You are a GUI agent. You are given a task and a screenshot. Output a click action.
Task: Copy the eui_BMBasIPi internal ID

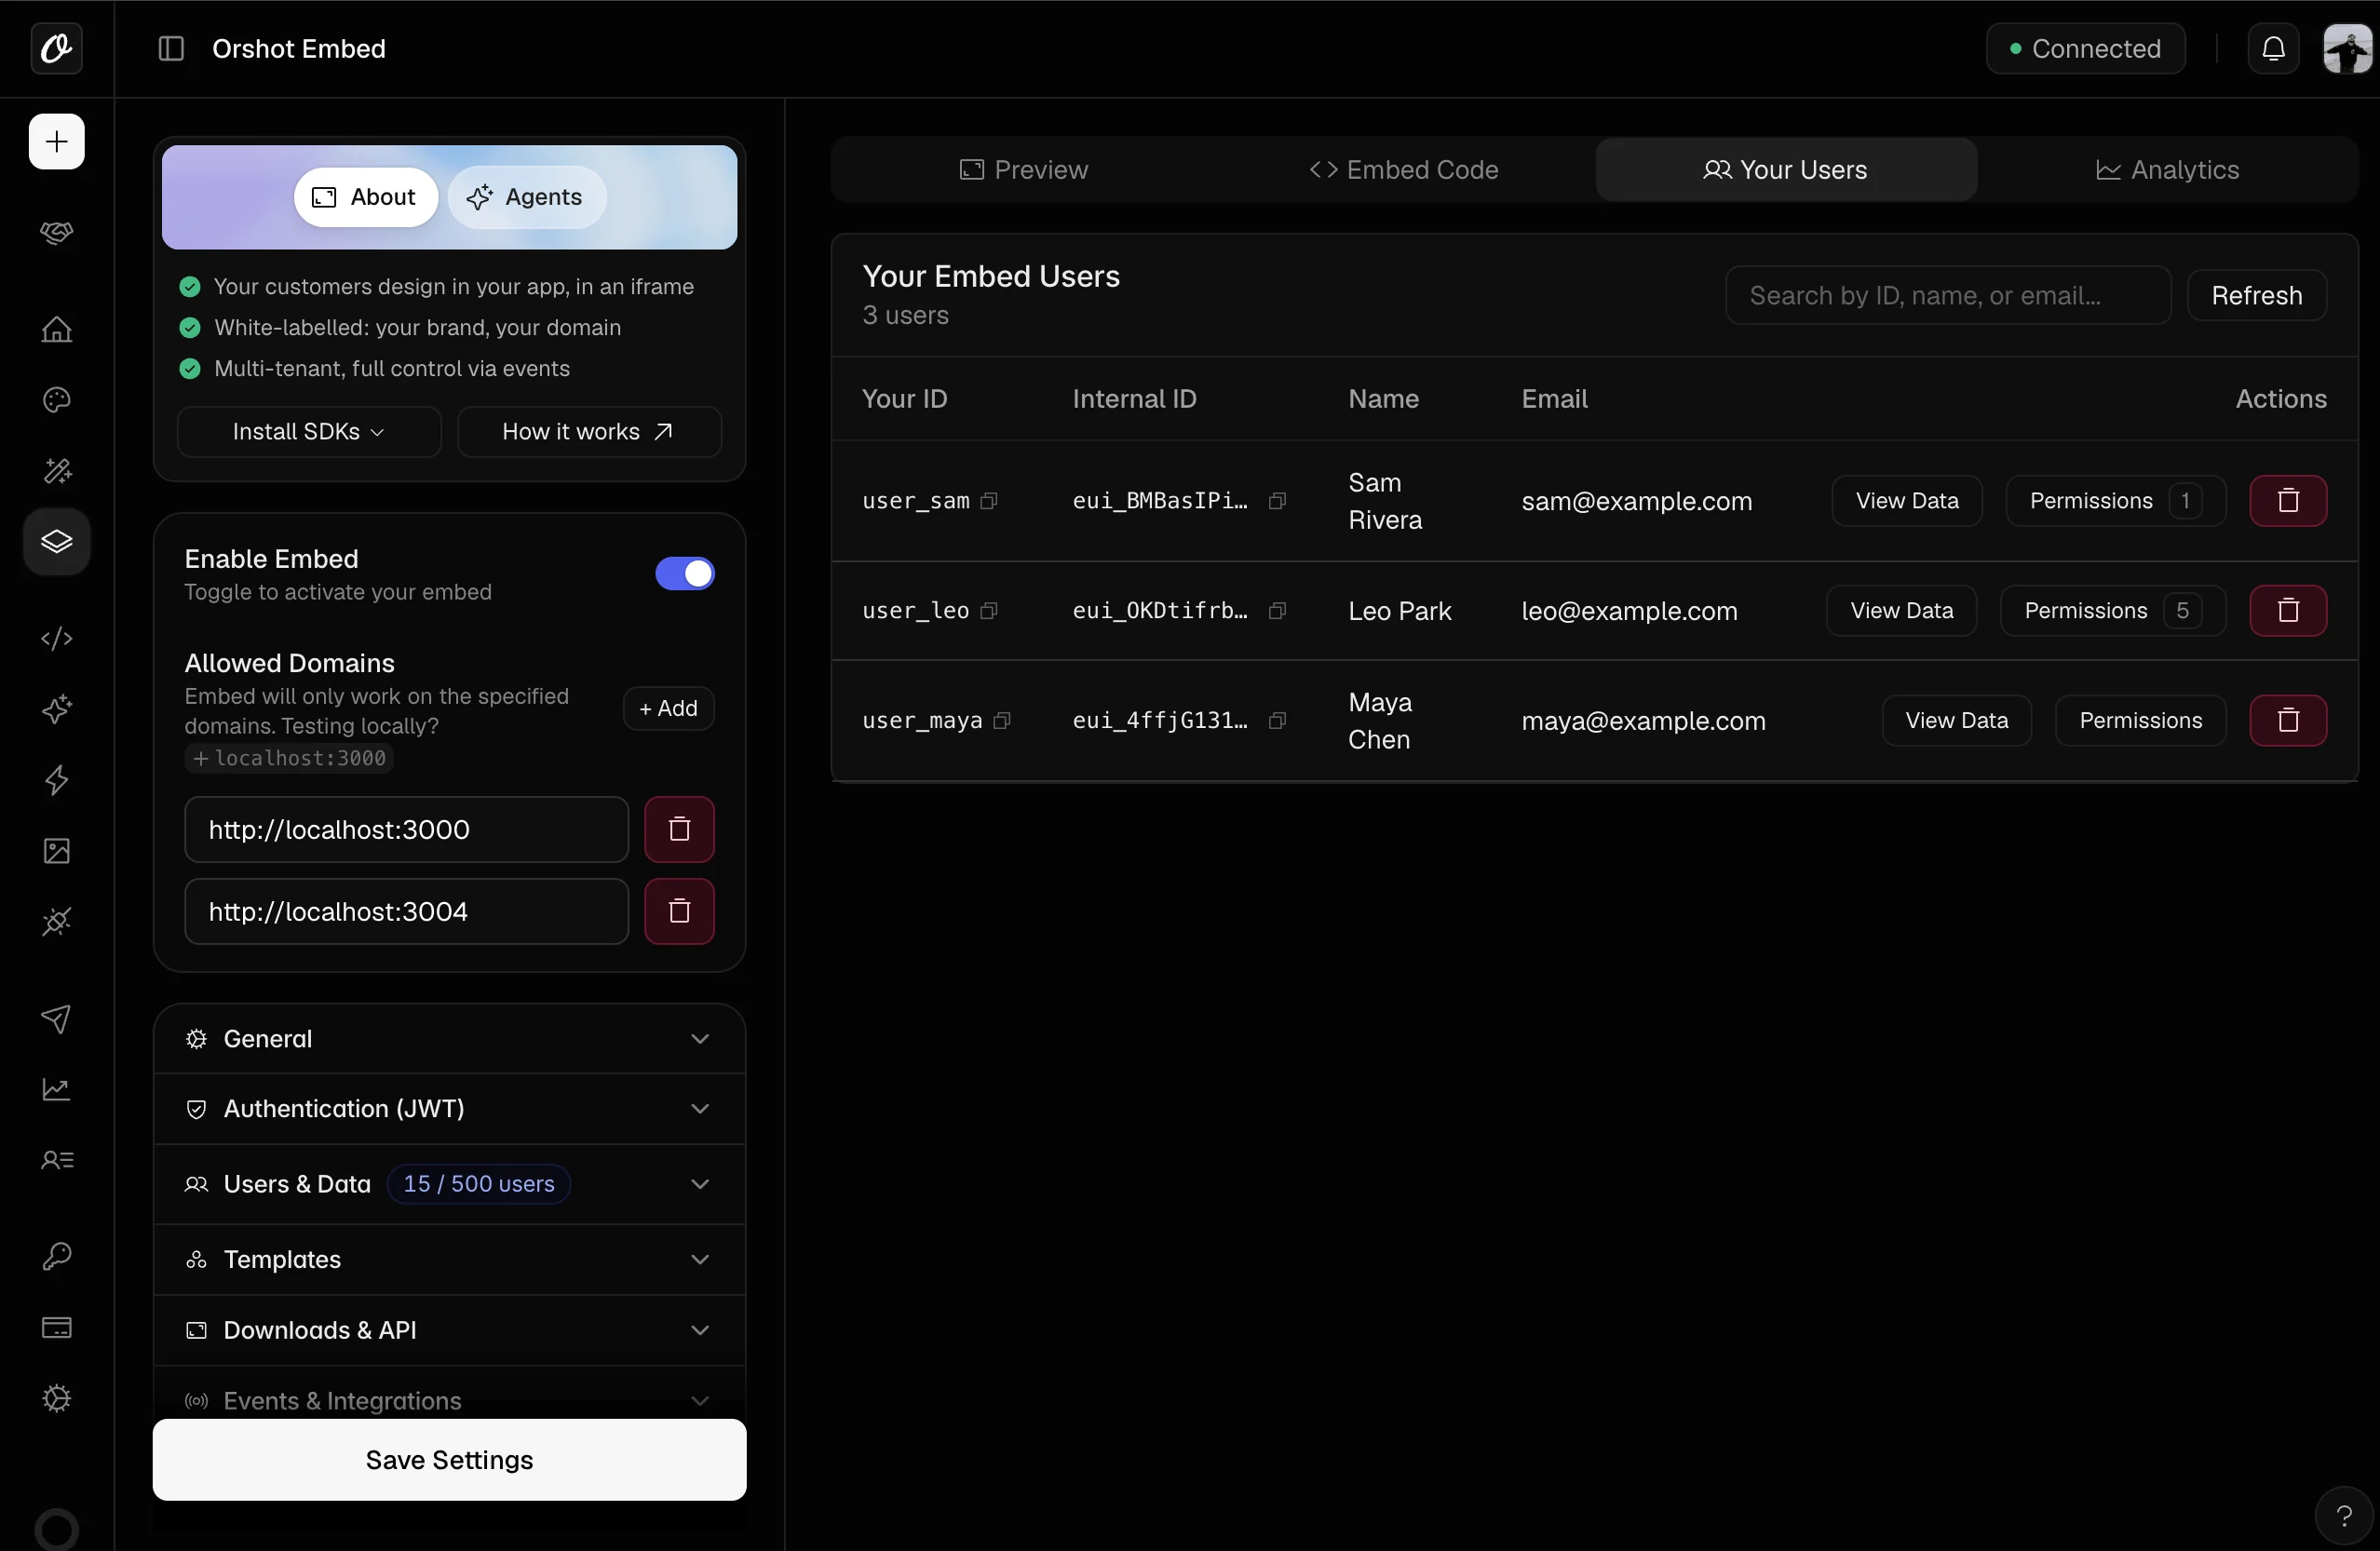1277,501
